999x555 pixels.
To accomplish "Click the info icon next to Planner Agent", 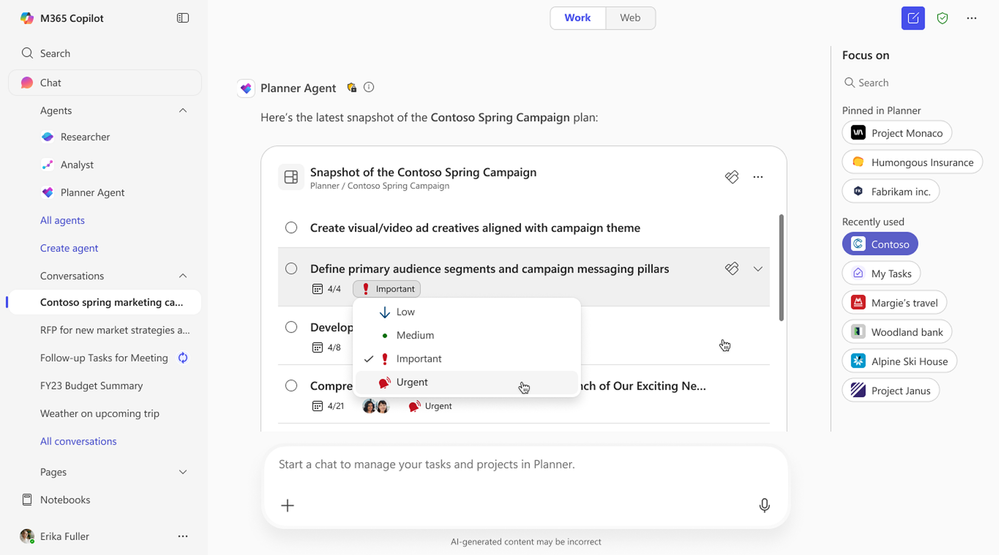I will [369, 87].
